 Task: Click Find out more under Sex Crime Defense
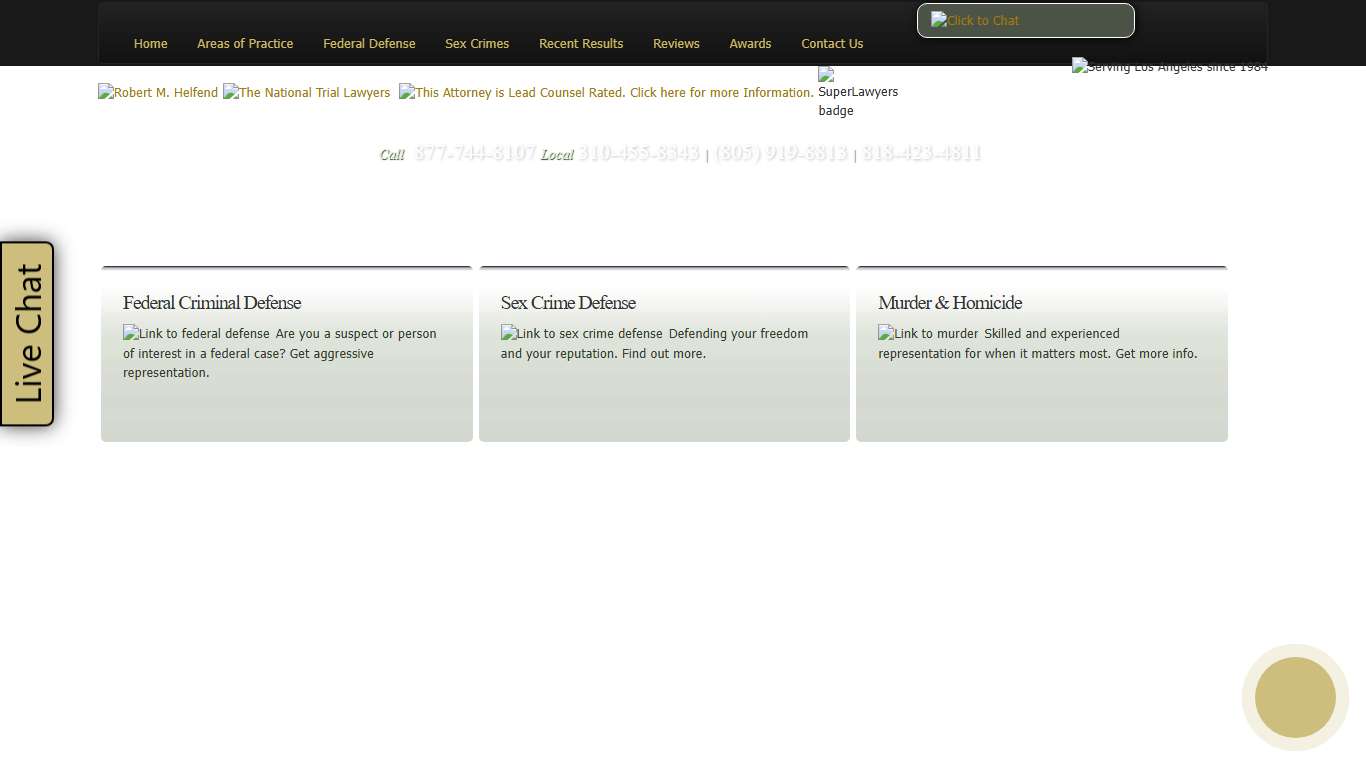point(663,353)
